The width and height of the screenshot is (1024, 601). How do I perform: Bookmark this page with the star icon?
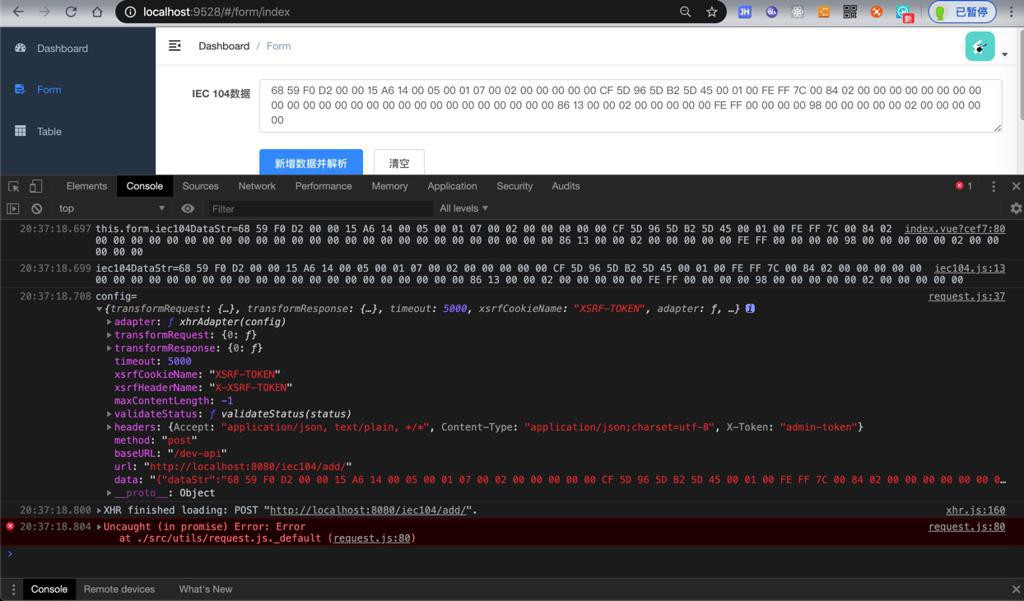click(x=712, y=12)
